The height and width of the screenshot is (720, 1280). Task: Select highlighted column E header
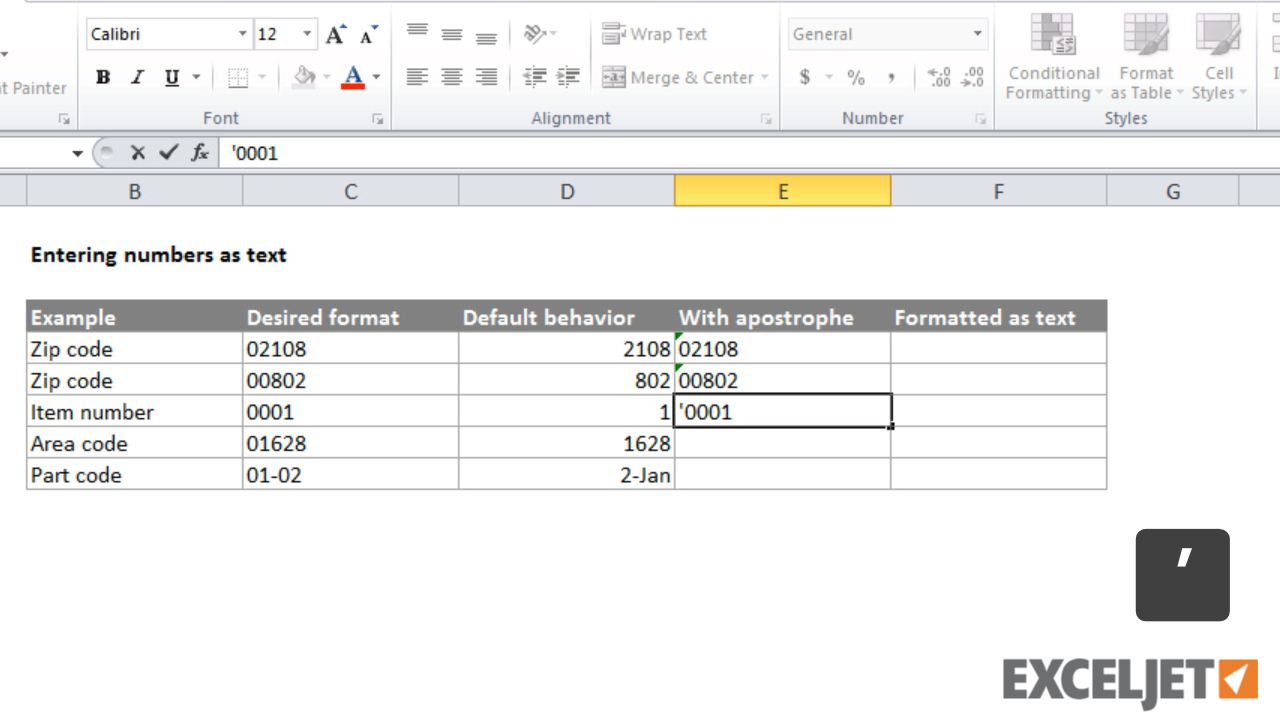point(783,191)
